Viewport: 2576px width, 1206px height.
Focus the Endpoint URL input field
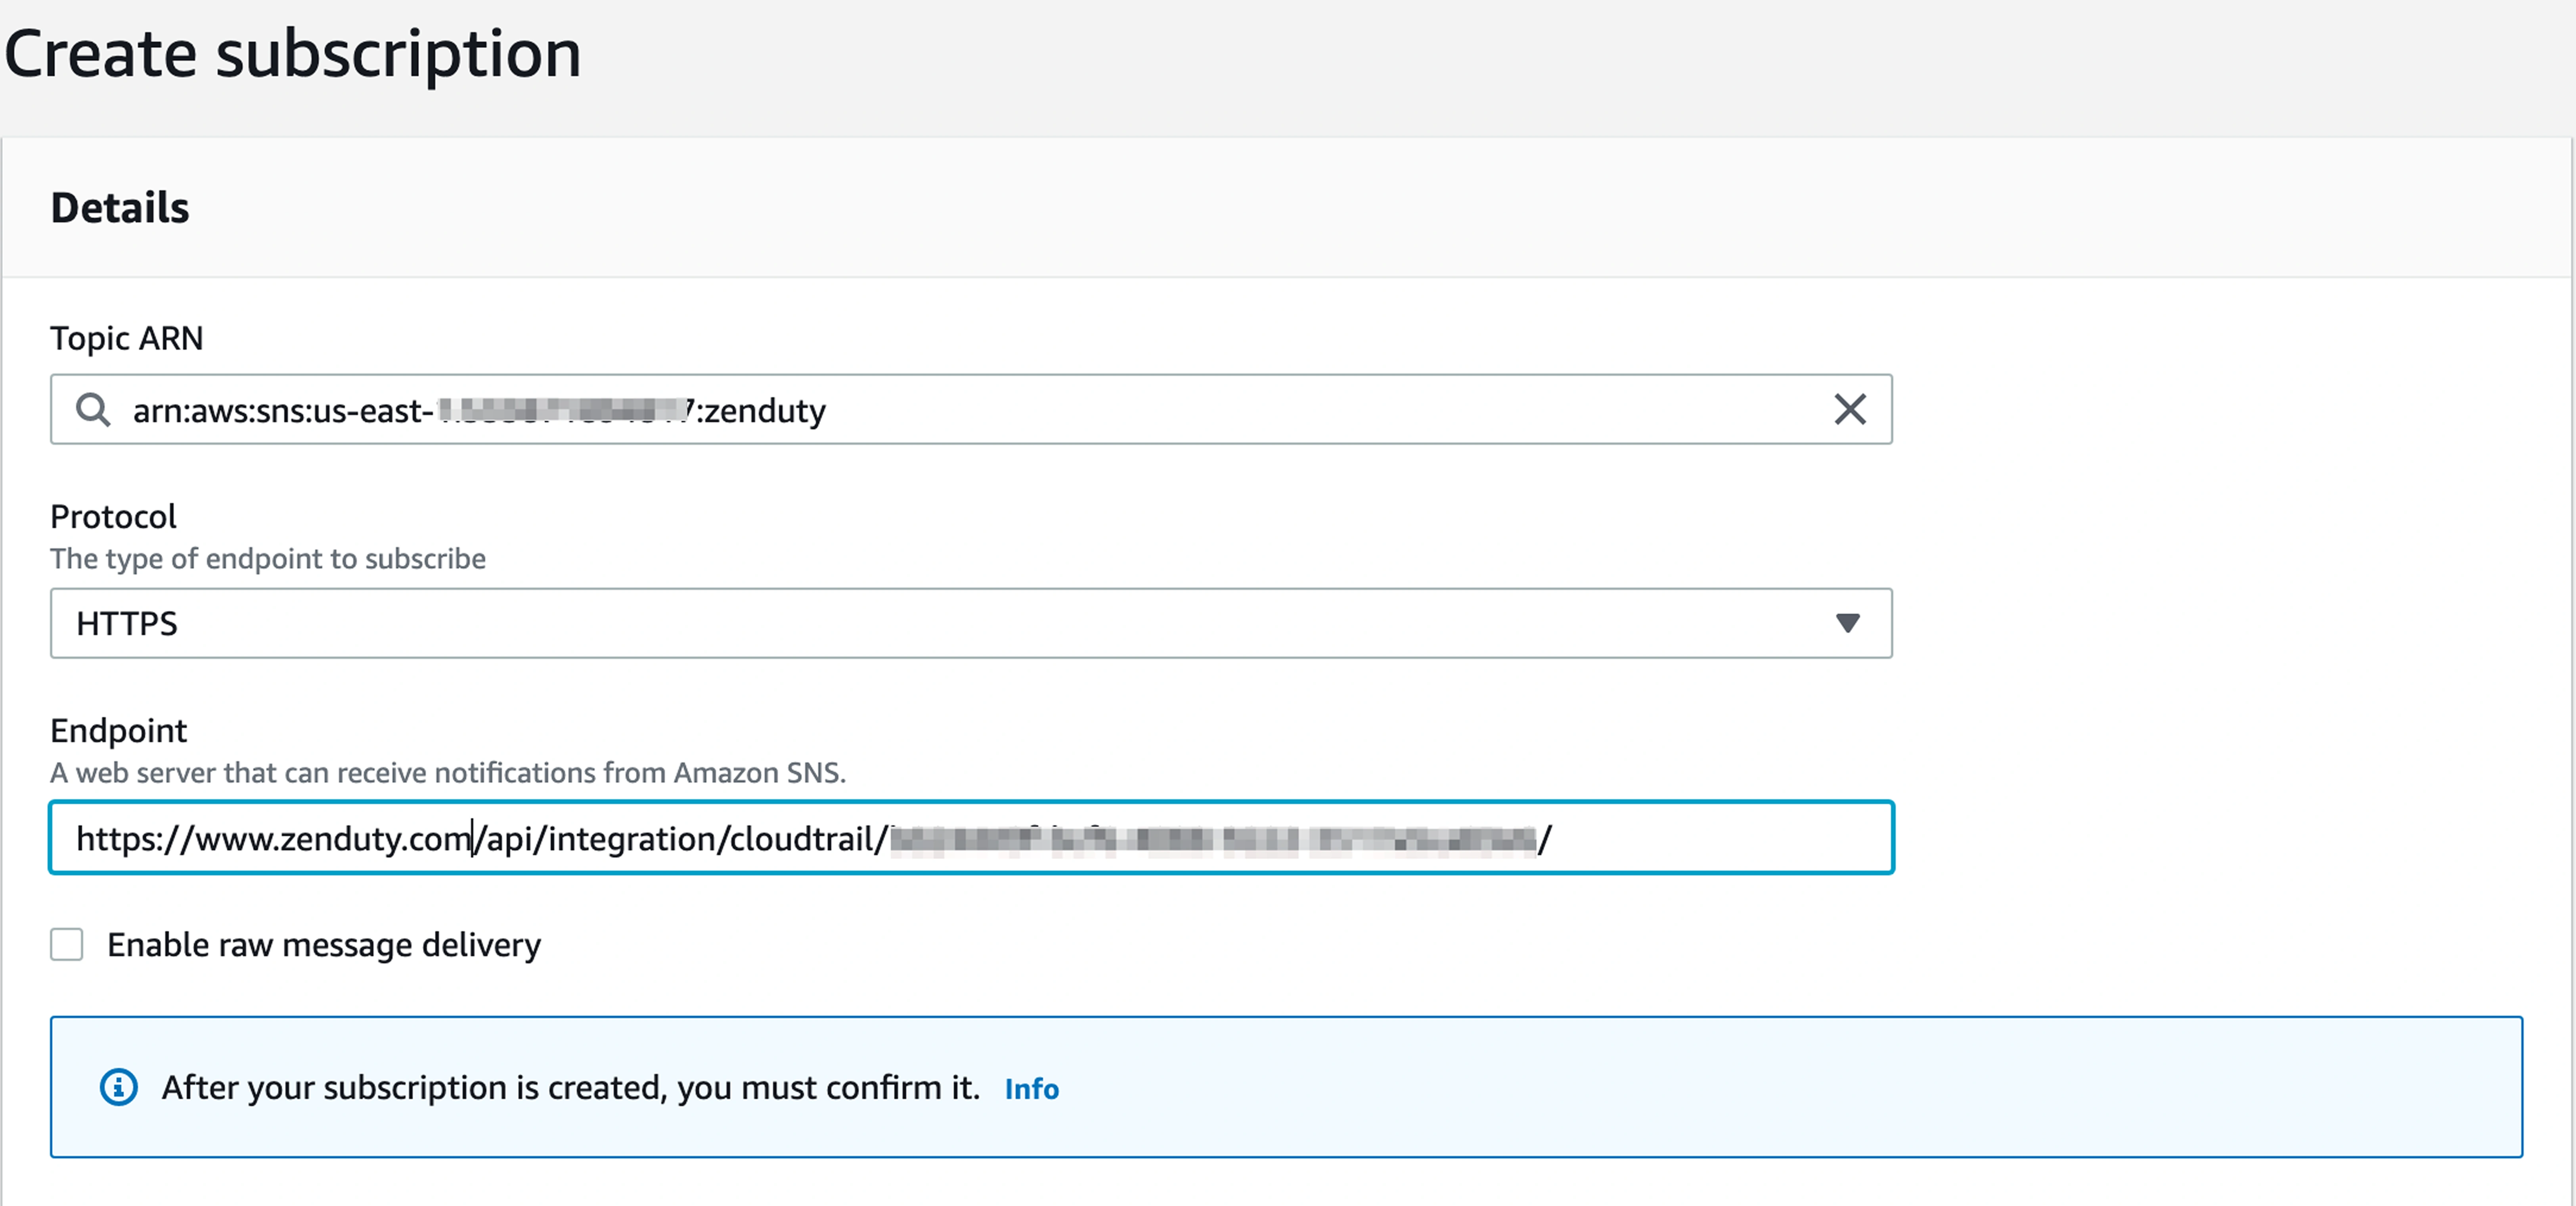(x=1700, y=838)
